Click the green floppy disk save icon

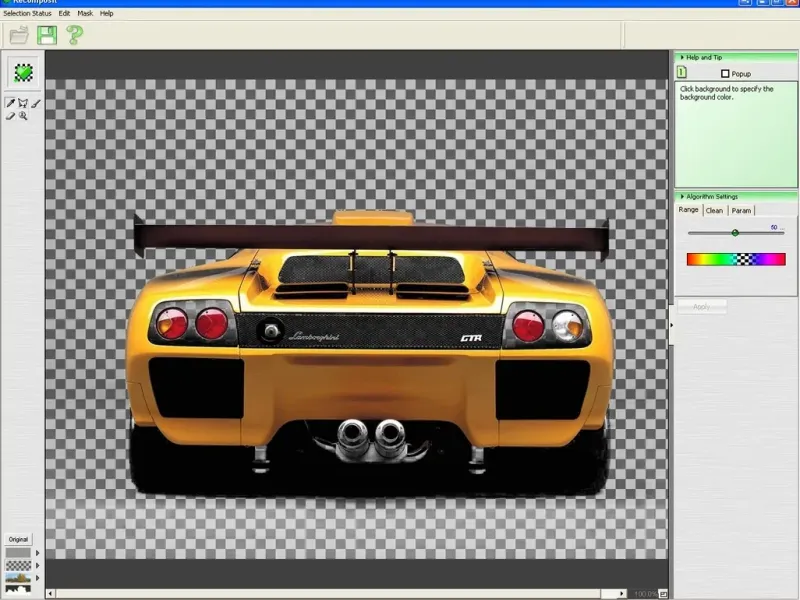(x=46, y=36)
